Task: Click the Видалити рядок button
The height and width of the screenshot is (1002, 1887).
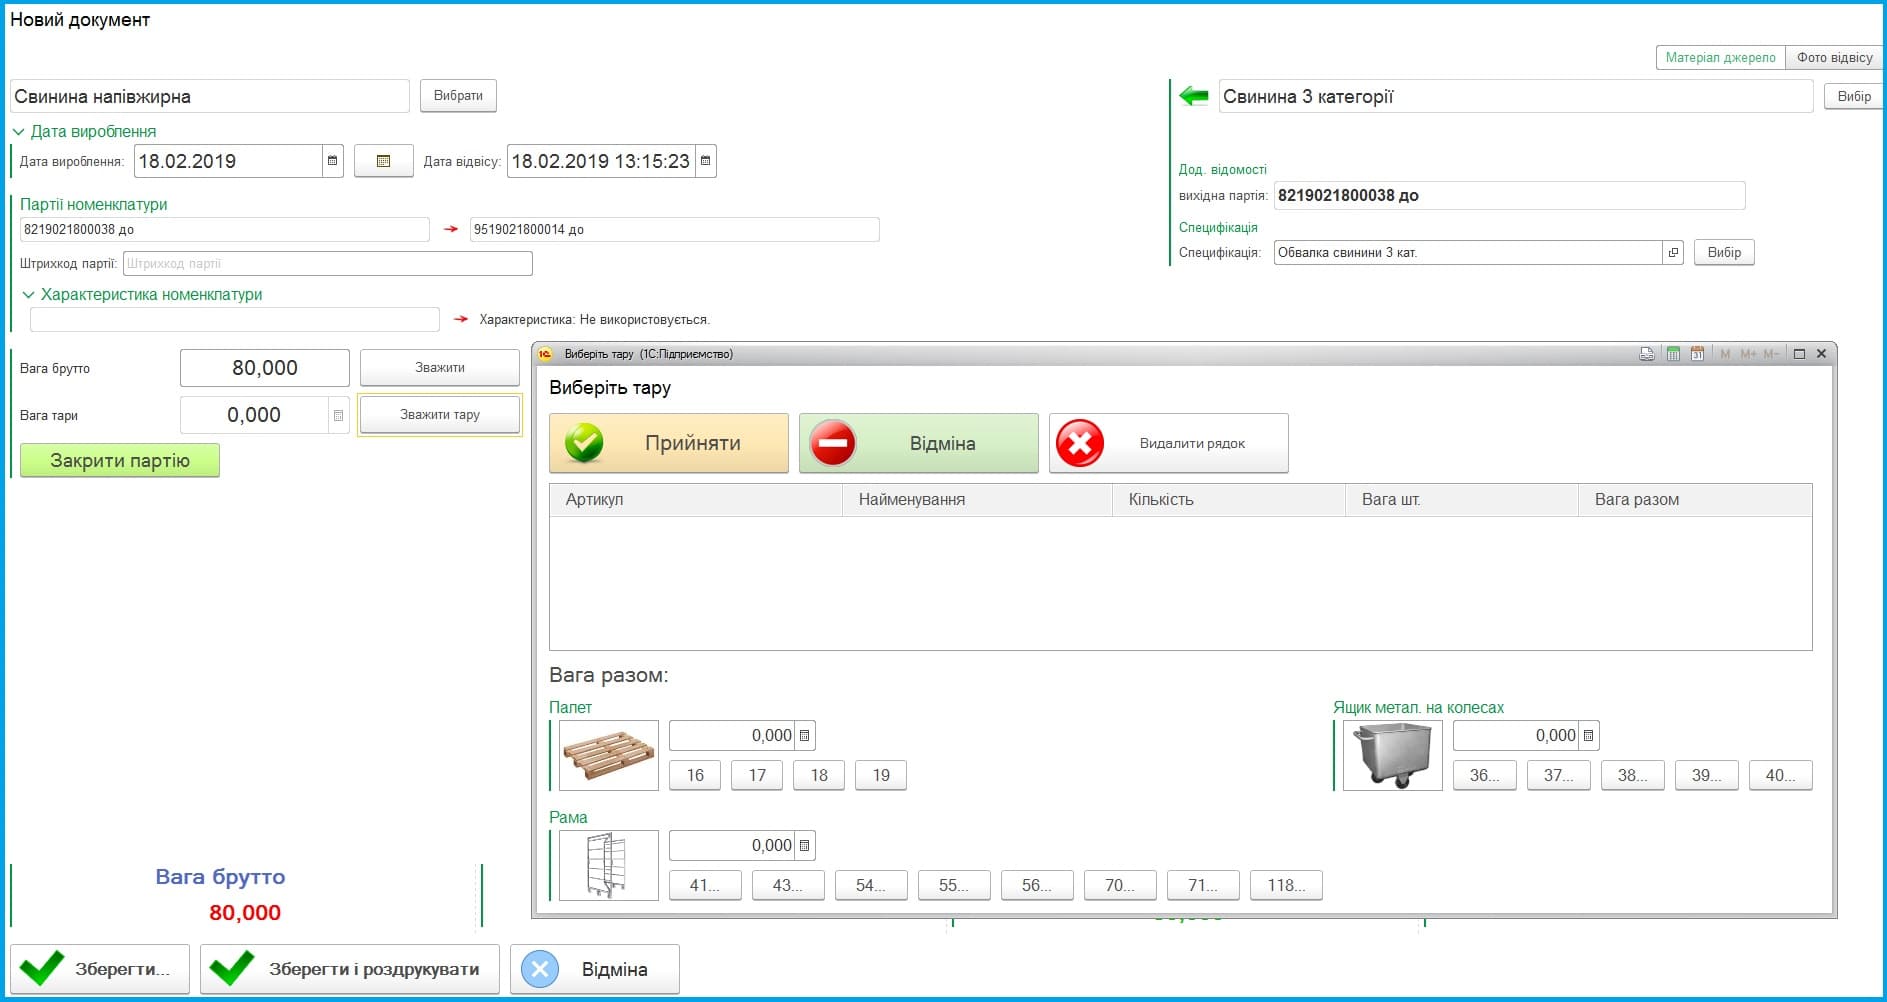Action: (1169, 443)
